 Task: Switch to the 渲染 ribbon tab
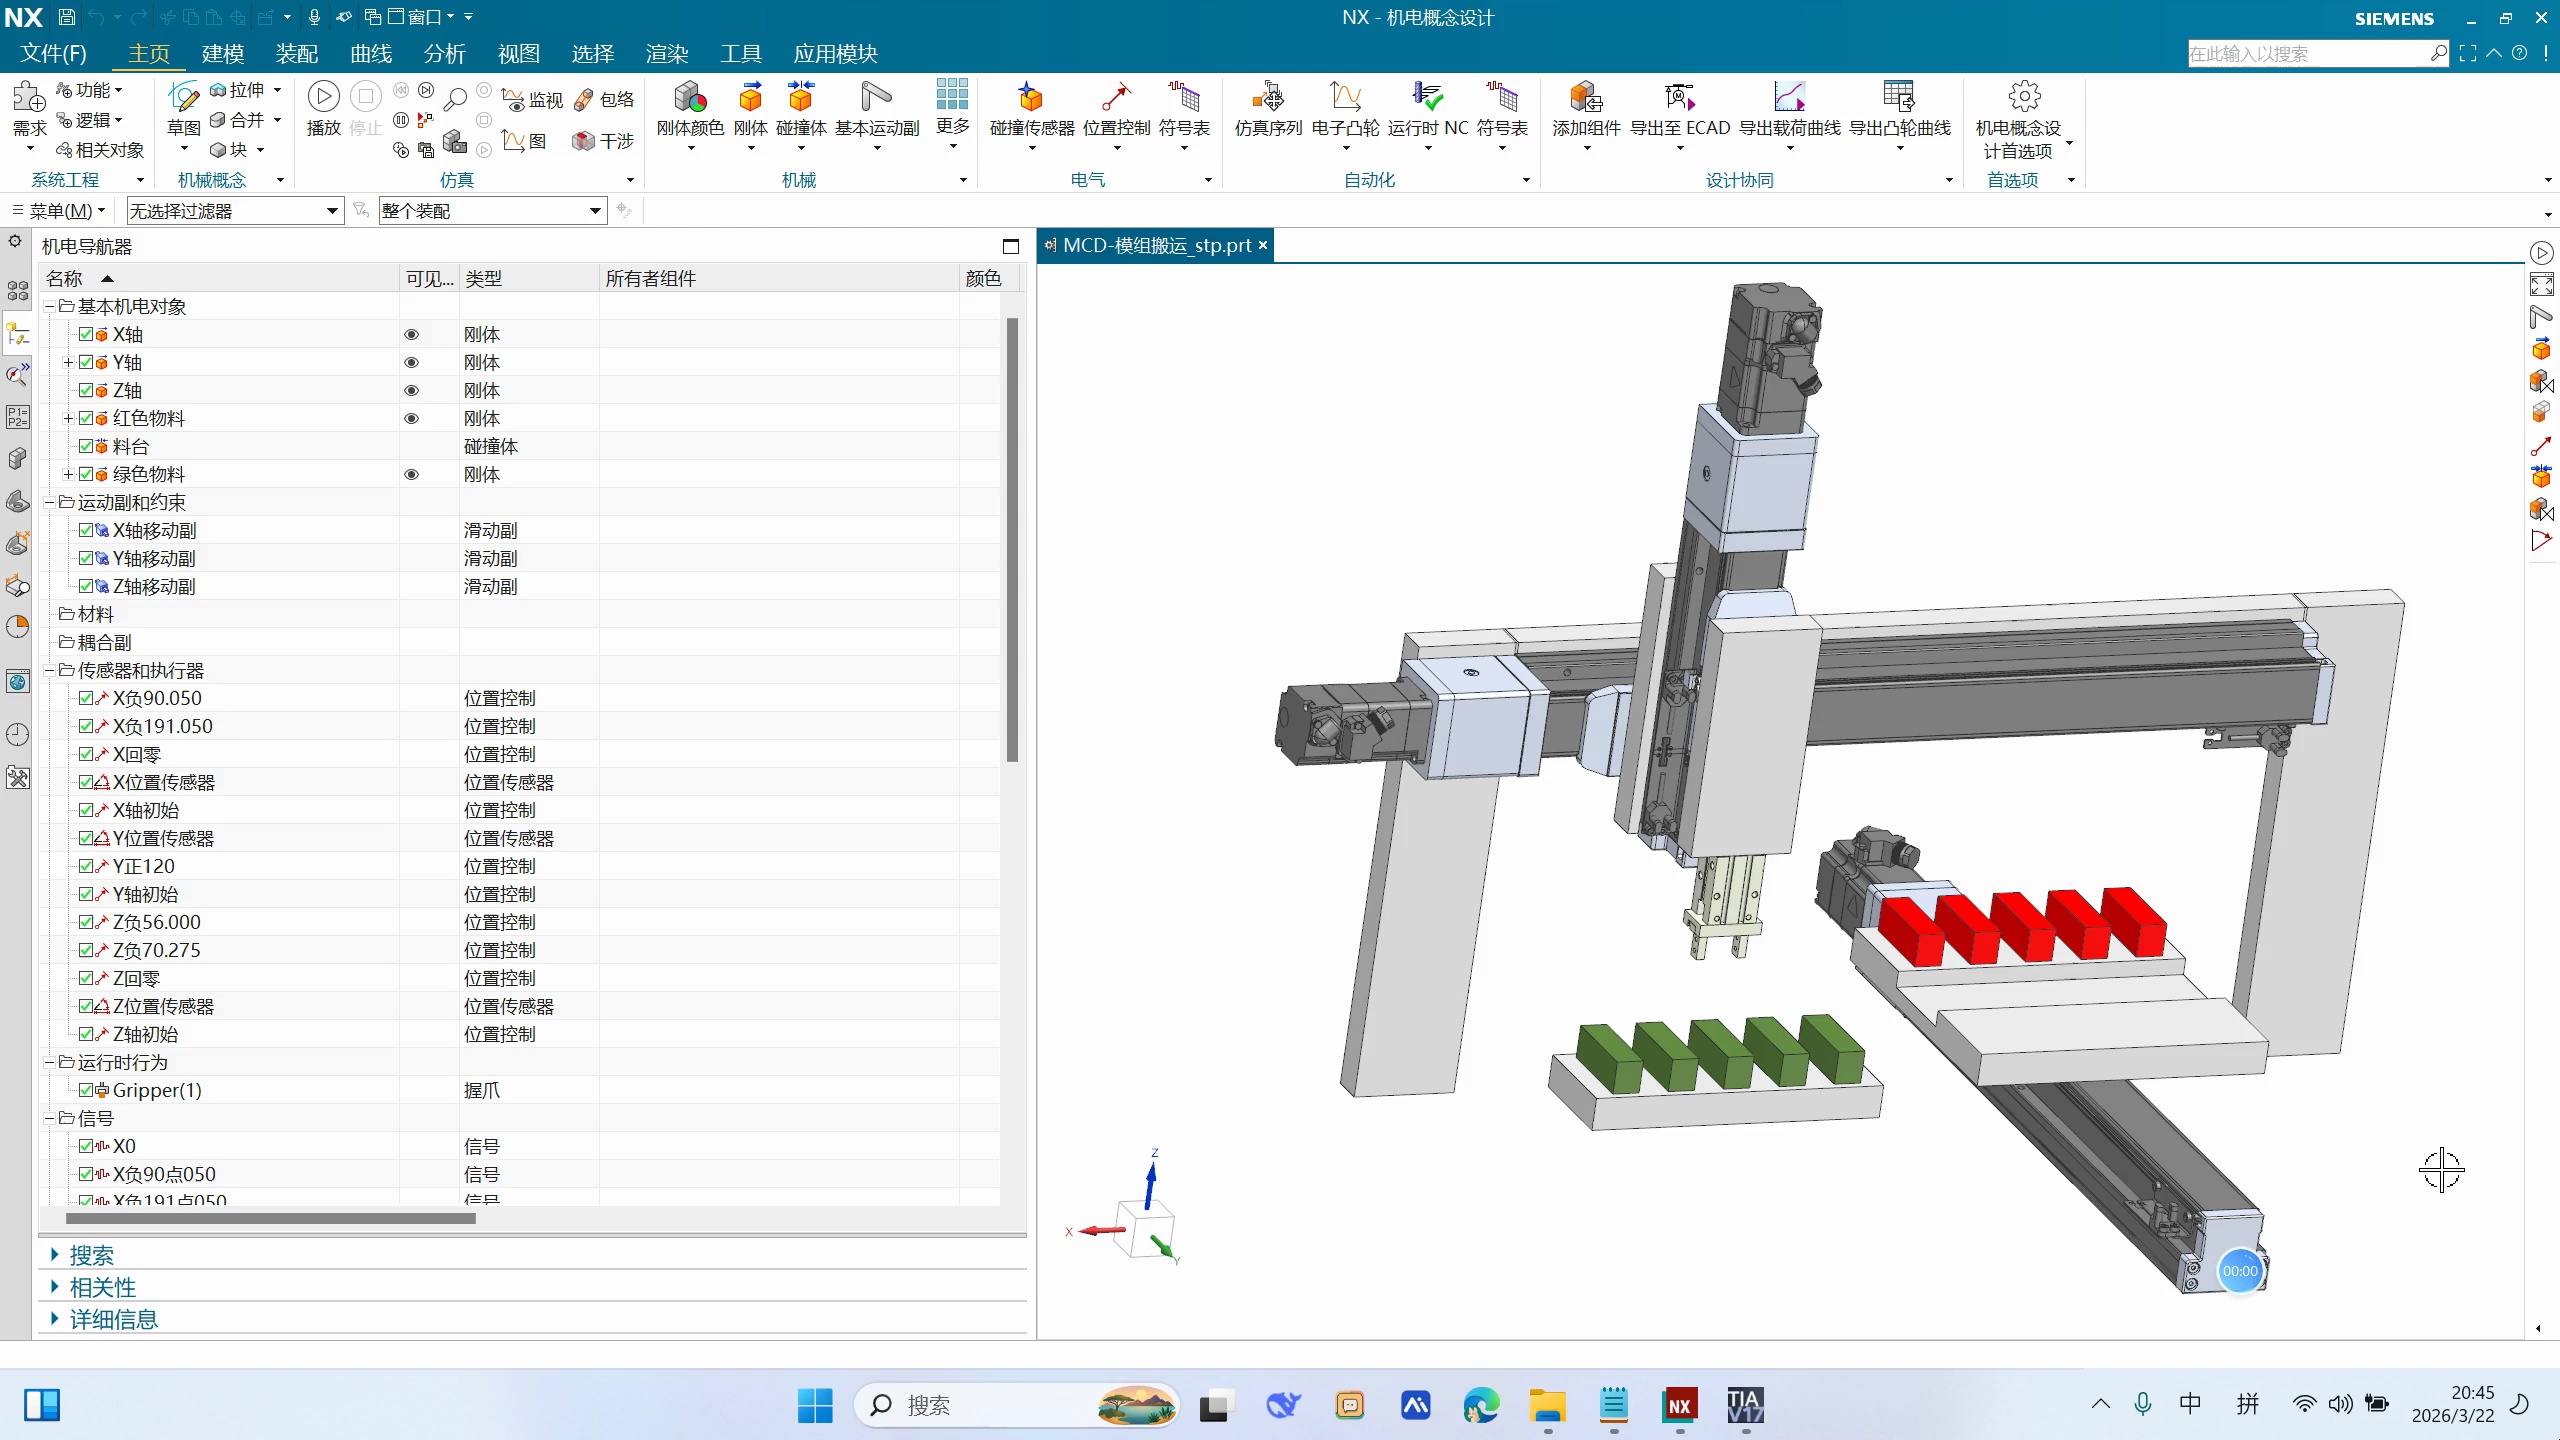(x=667, y=53)
